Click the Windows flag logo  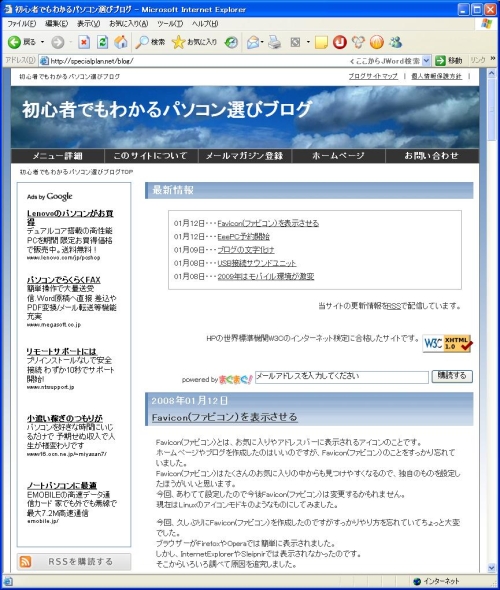tap(486, 24)
